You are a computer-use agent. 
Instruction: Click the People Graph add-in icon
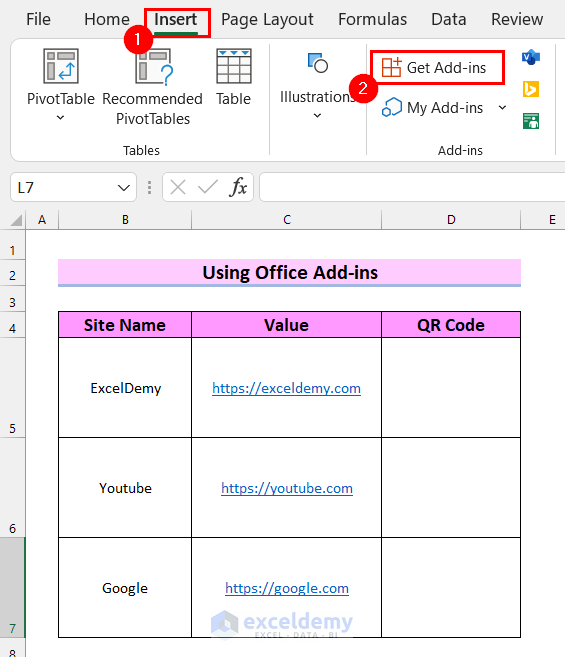pyautogui.click(x=531, y=121)
